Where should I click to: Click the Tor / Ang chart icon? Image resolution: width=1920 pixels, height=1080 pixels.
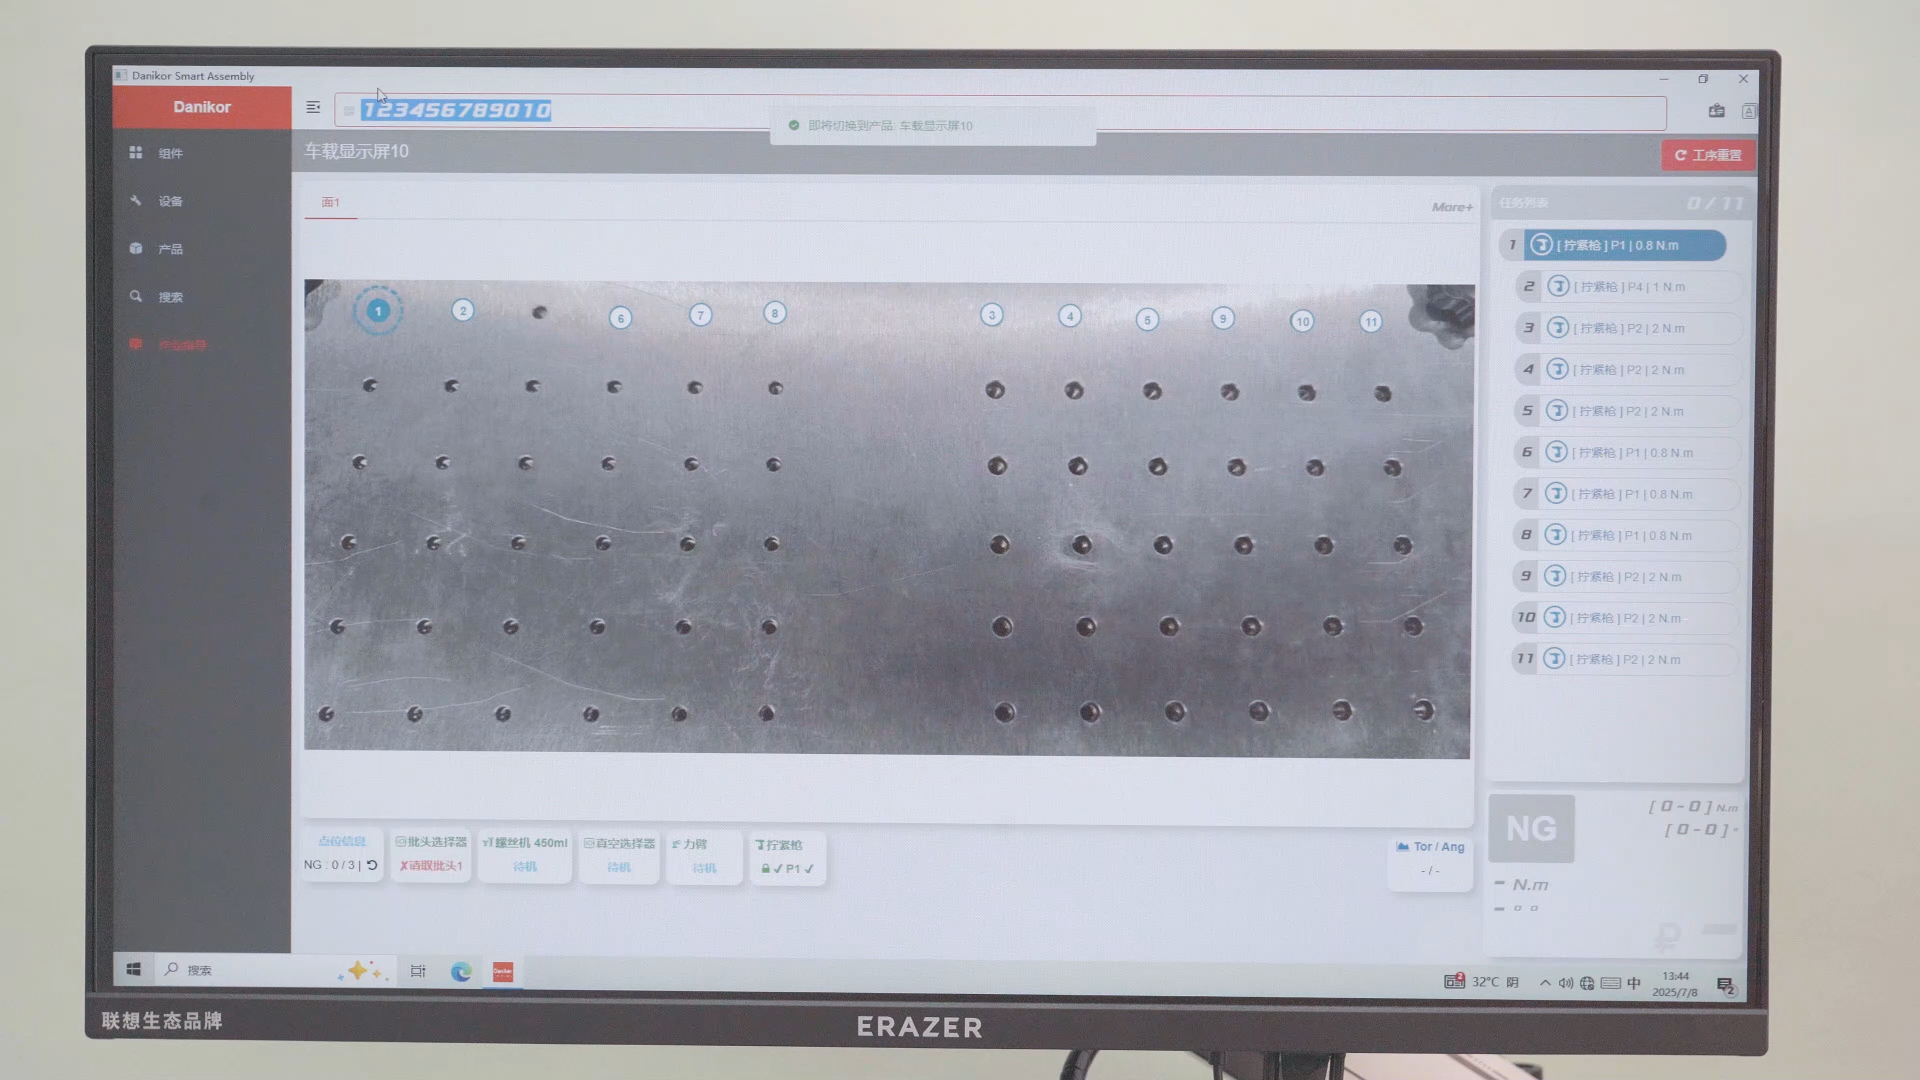coord(1403,847)
